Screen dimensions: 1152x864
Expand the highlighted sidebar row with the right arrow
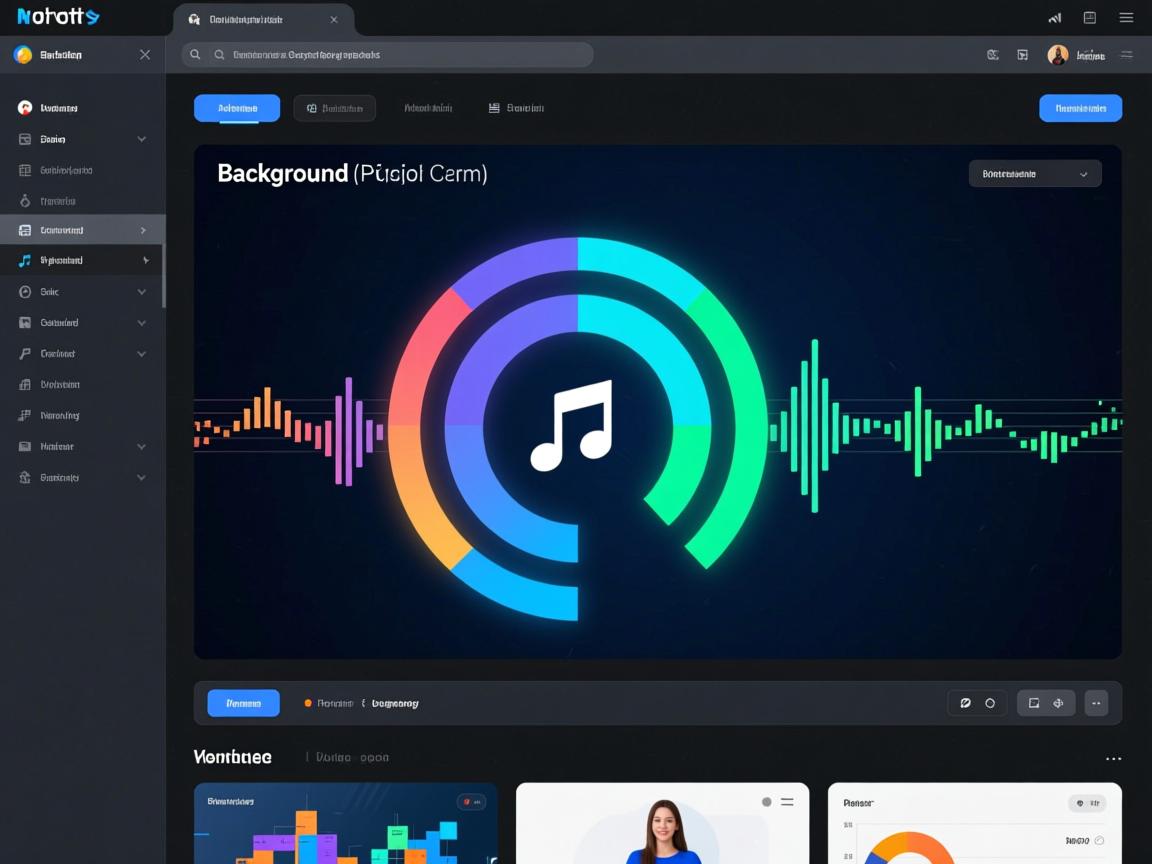pyautogui.click(x=82, y=230)
